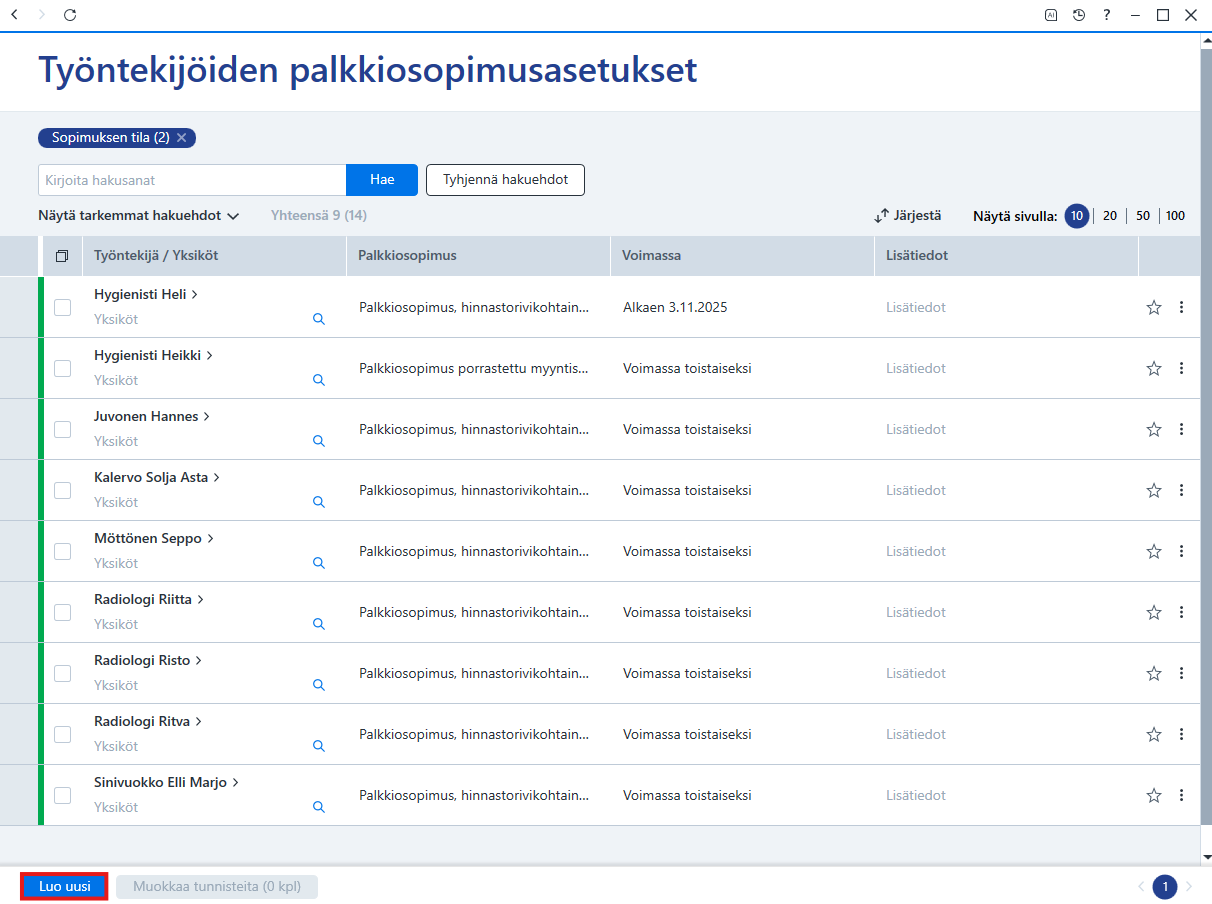Screen dimensions: 1212x904
Task: Open more options for Hygienisti Heli
Action: 1181,307
